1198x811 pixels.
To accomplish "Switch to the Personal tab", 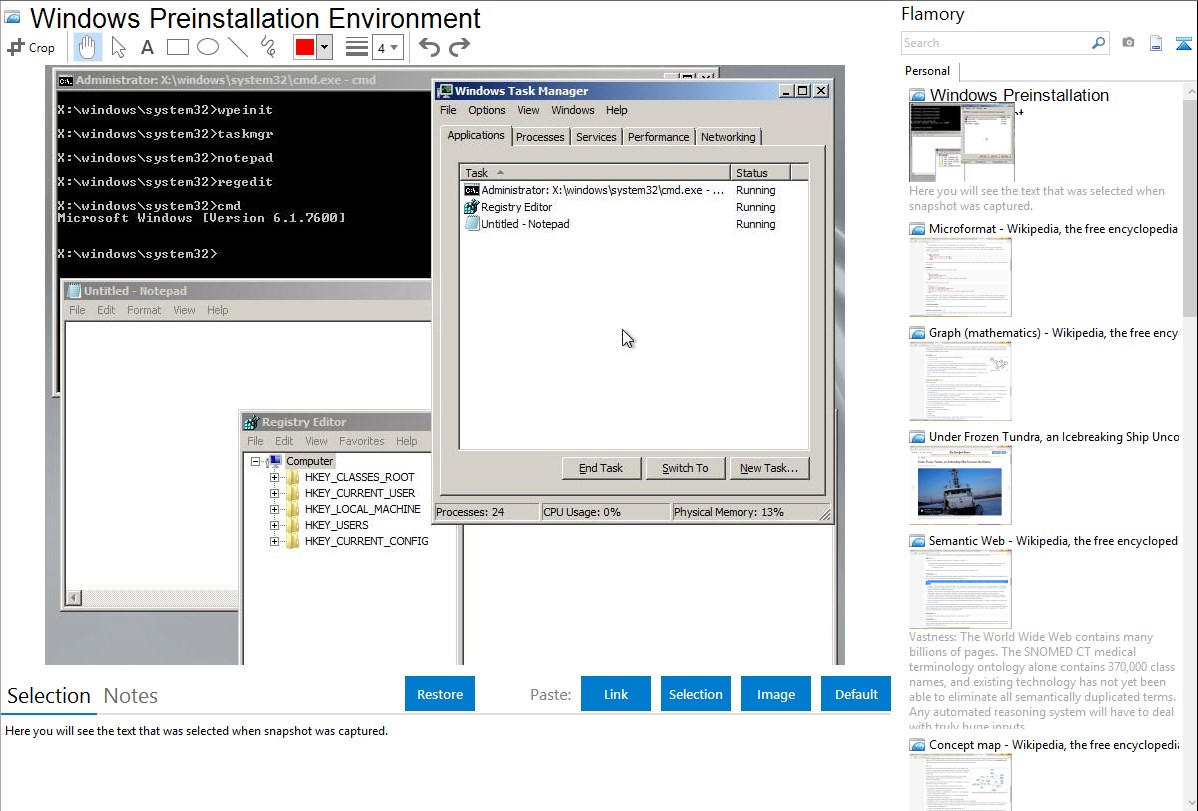I will pos(927,71).
